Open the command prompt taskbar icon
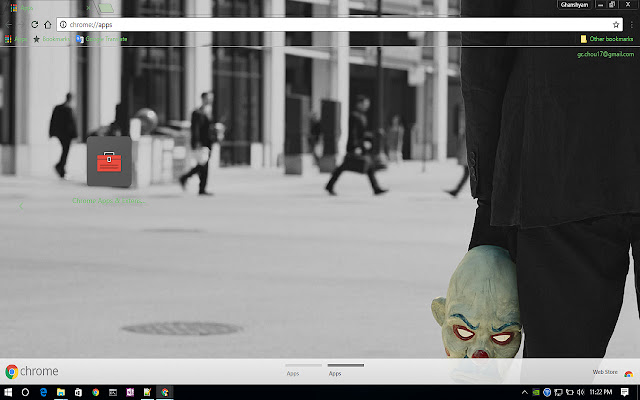640x400 pixels. coord(113,392)
